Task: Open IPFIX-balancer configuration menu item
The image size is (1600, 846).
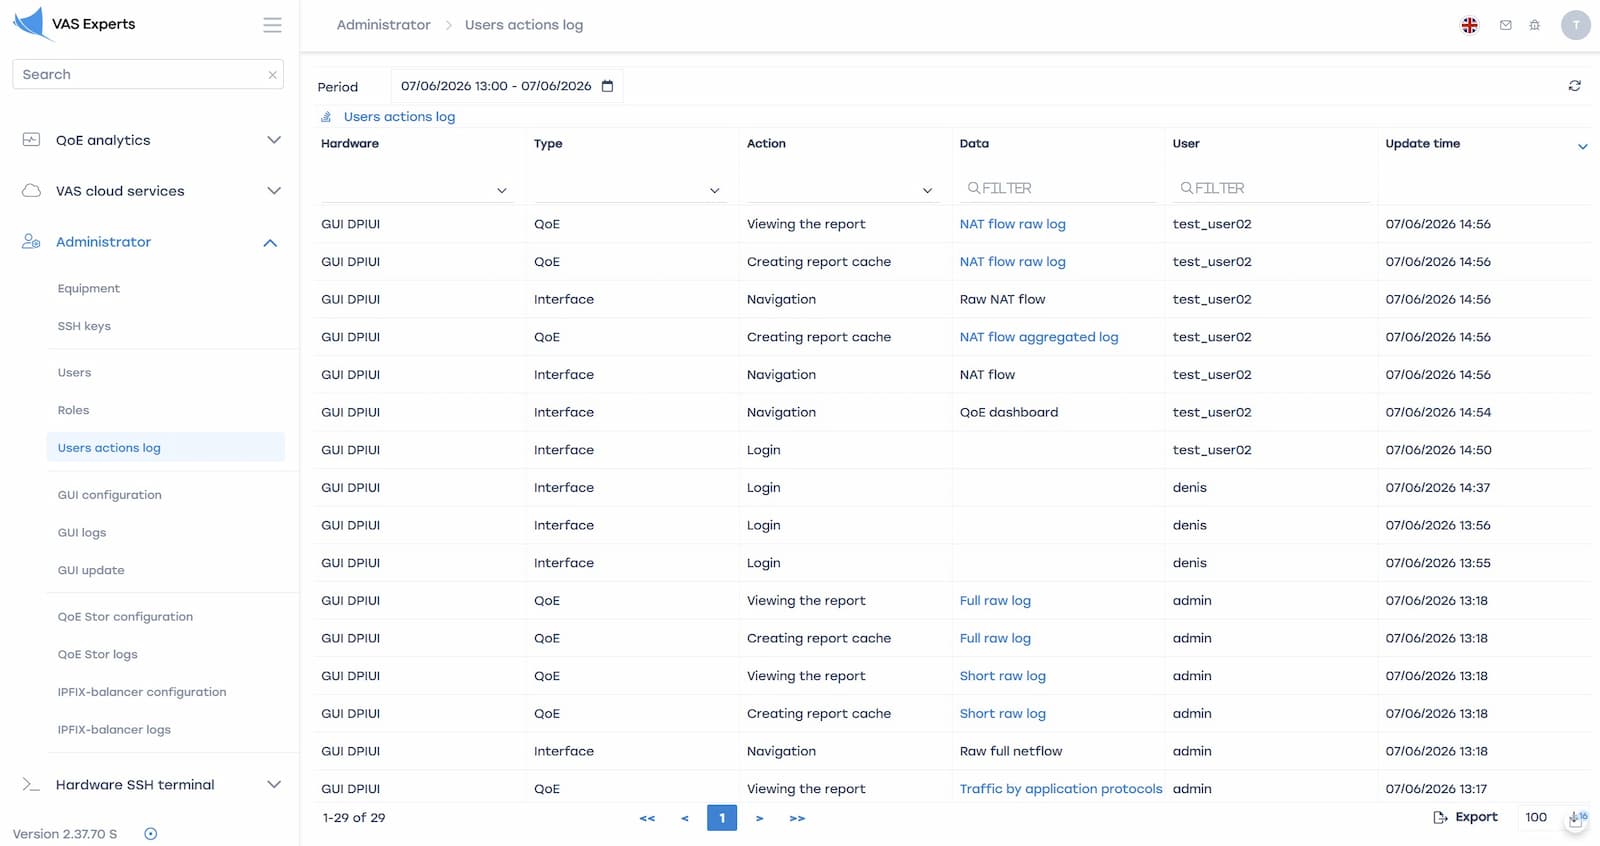Action: coord(142,692)
